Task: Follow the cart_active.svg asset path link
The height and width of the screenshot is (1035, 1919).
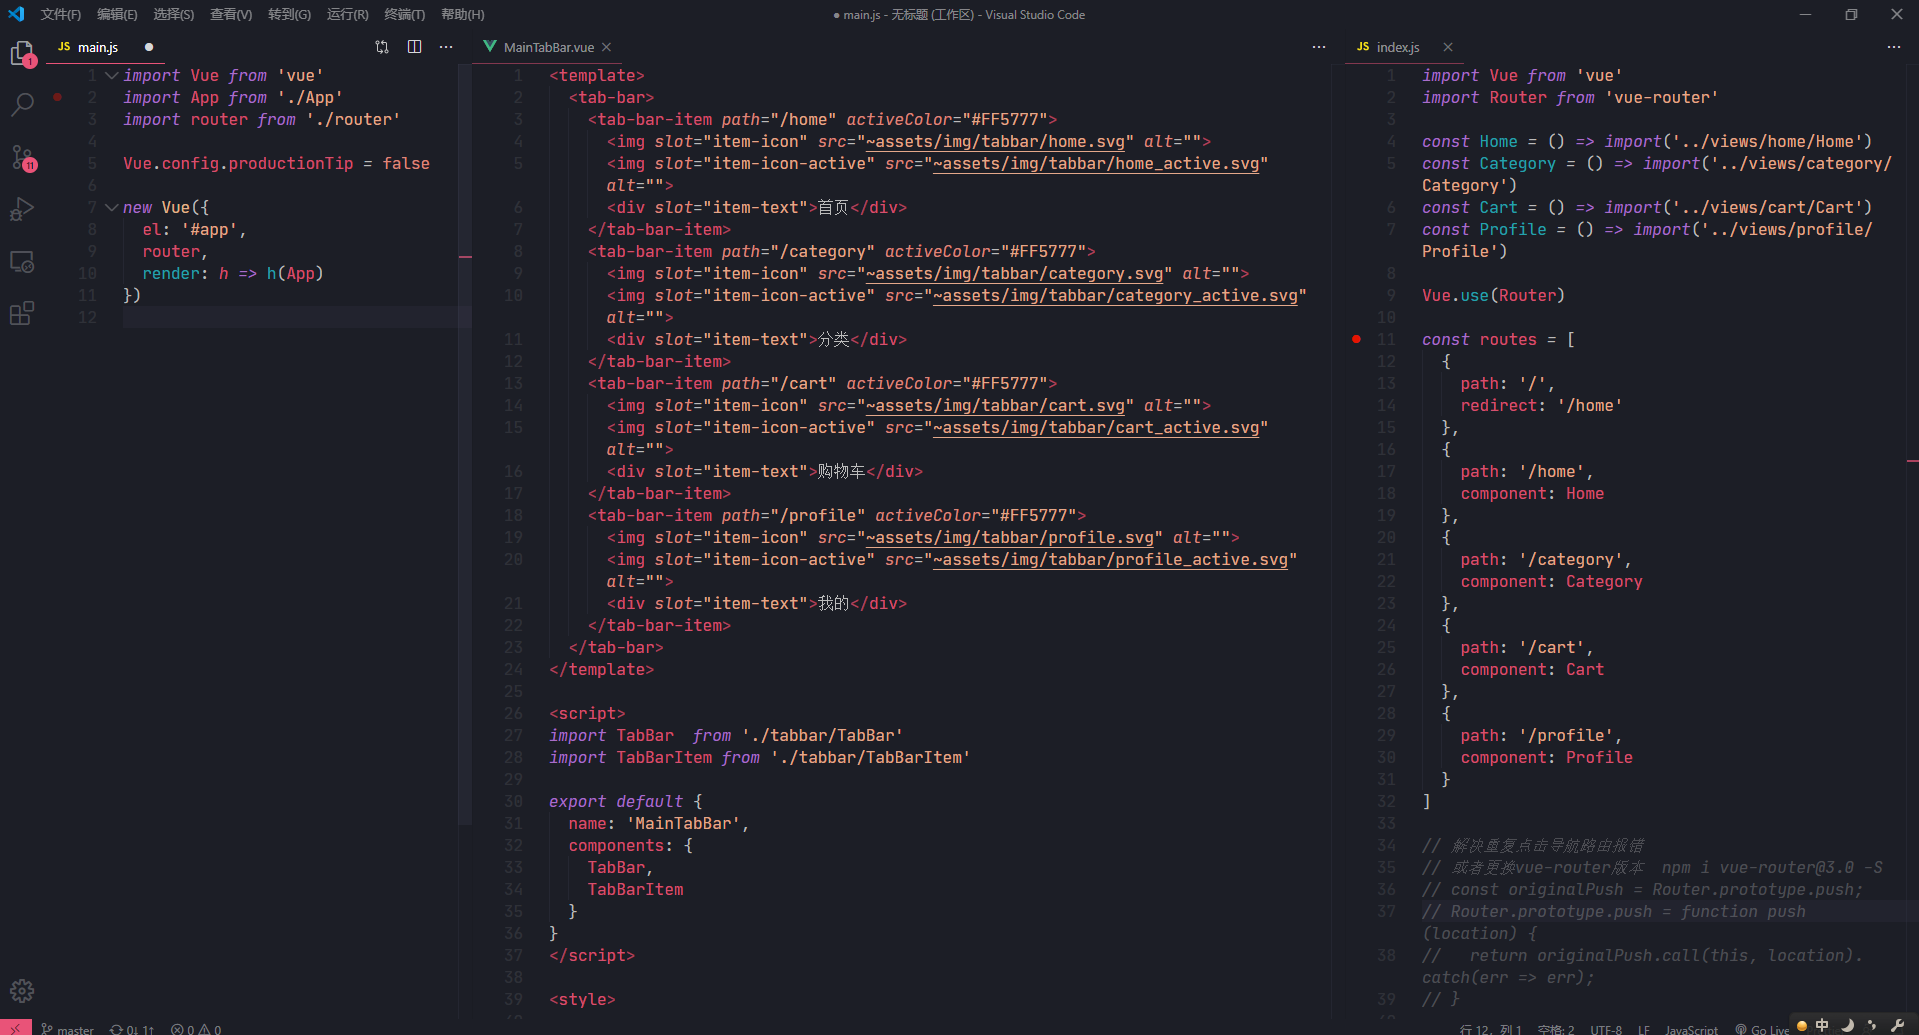Action: (x=1096, y=428)
